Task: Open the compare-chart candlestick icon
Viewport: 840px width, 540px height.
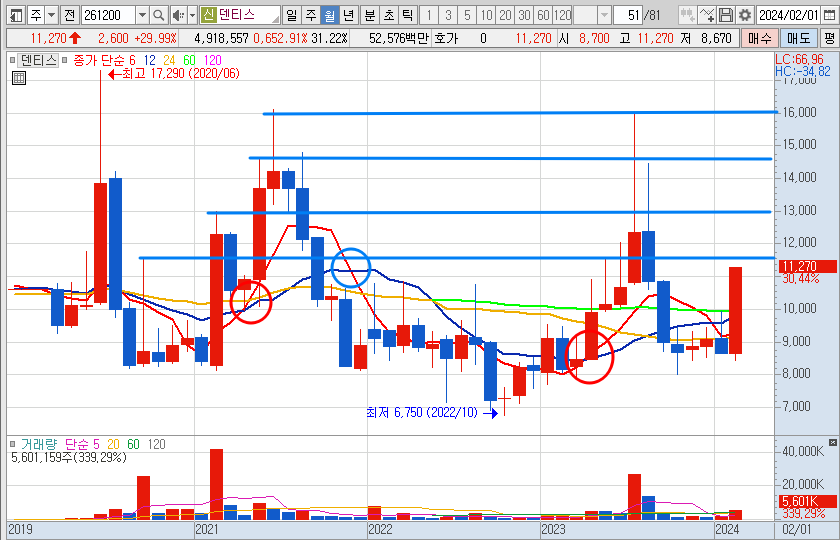Action: pos(687,15)
